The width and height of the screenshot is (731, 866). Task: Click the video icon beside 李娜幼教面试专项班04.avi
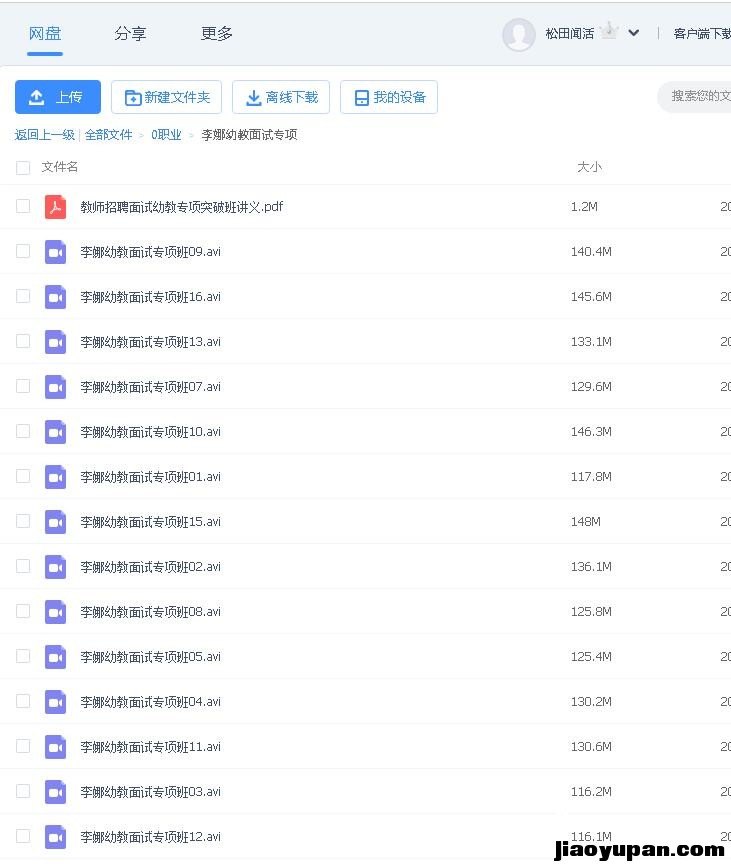coord(55,702)
